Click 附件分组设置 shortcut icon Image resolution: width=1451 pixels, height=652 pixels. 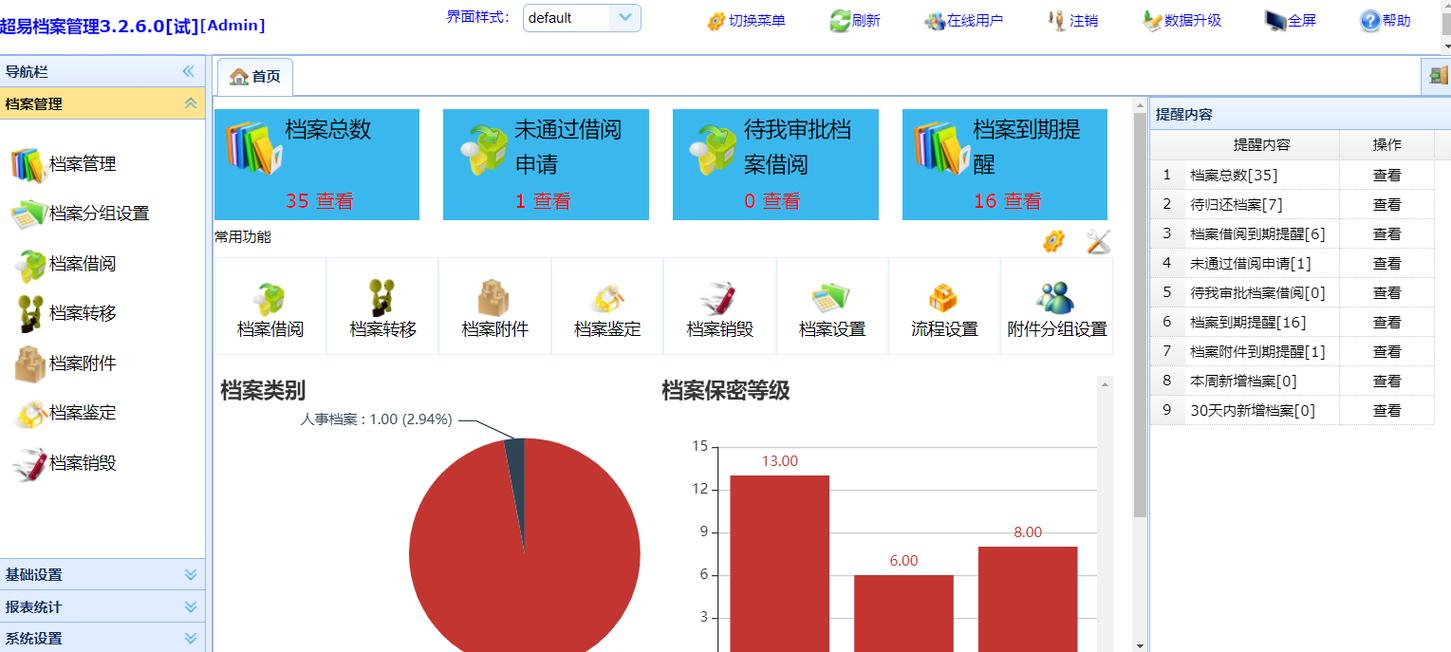1056,298
